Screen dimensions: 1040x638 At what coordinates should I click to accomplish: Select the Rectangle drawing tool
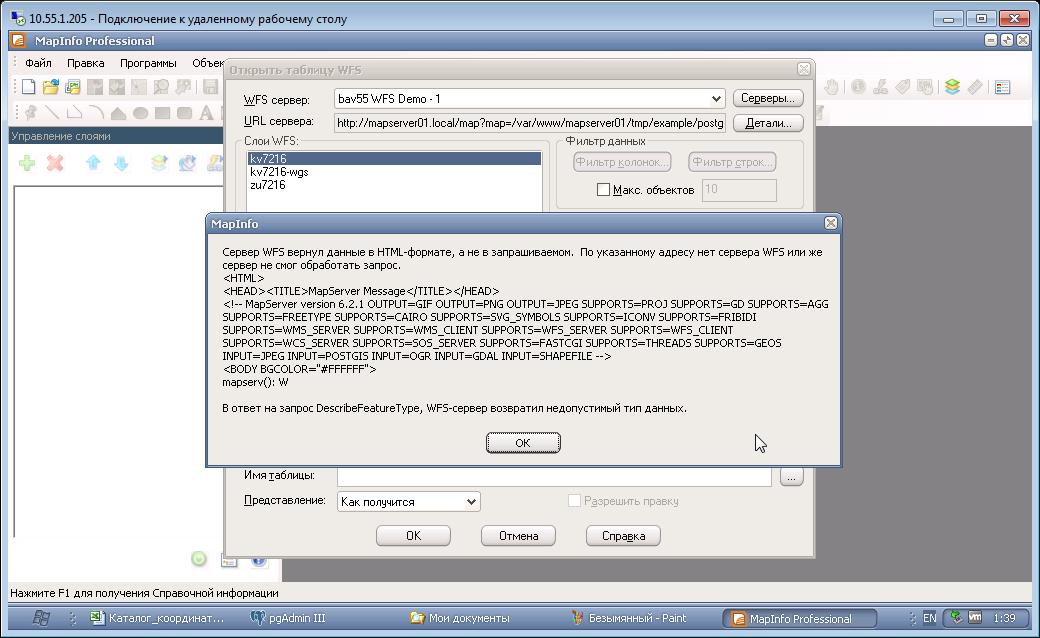(x=162, y=113)
